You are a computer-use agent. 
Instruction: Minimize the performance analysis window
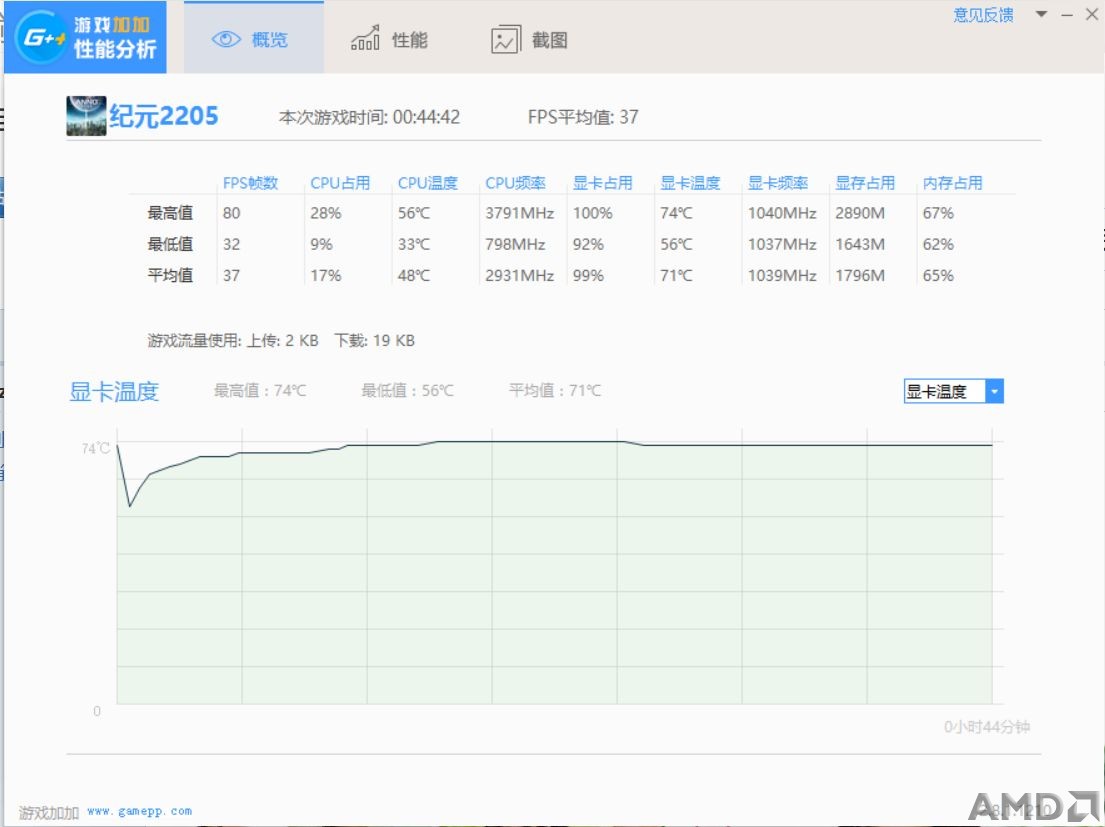(1067, 14)
